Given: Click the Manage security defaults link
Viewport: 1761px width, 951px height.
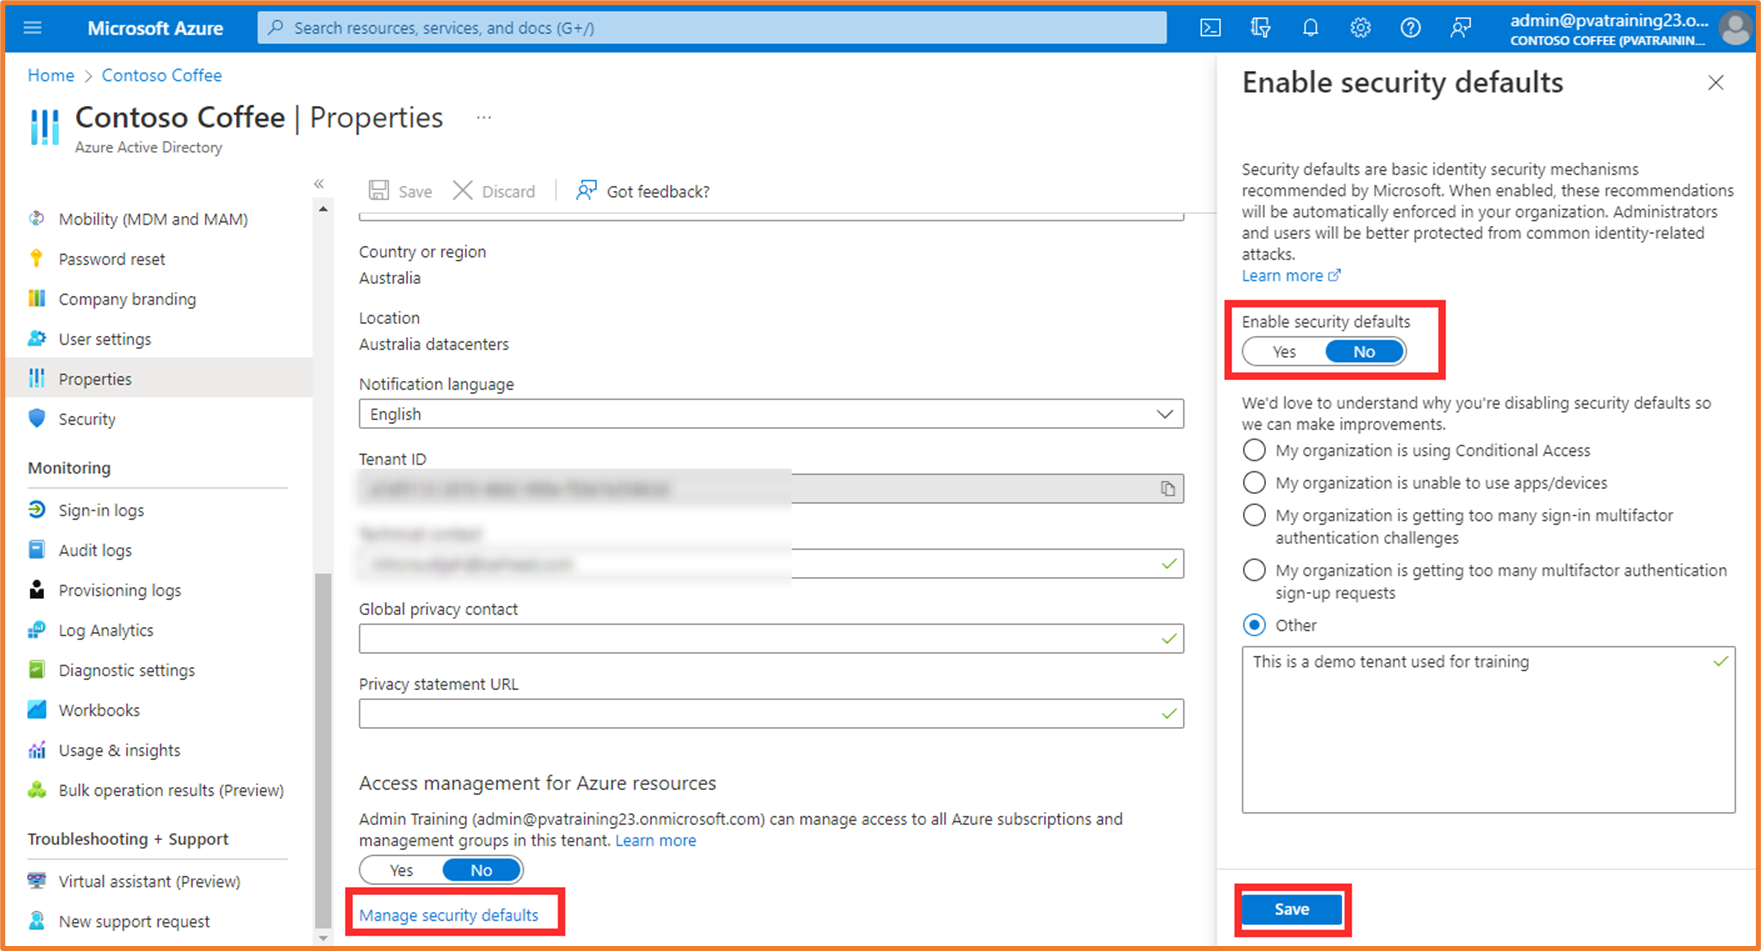Looking at the screenshot, I should coord(448,915).
